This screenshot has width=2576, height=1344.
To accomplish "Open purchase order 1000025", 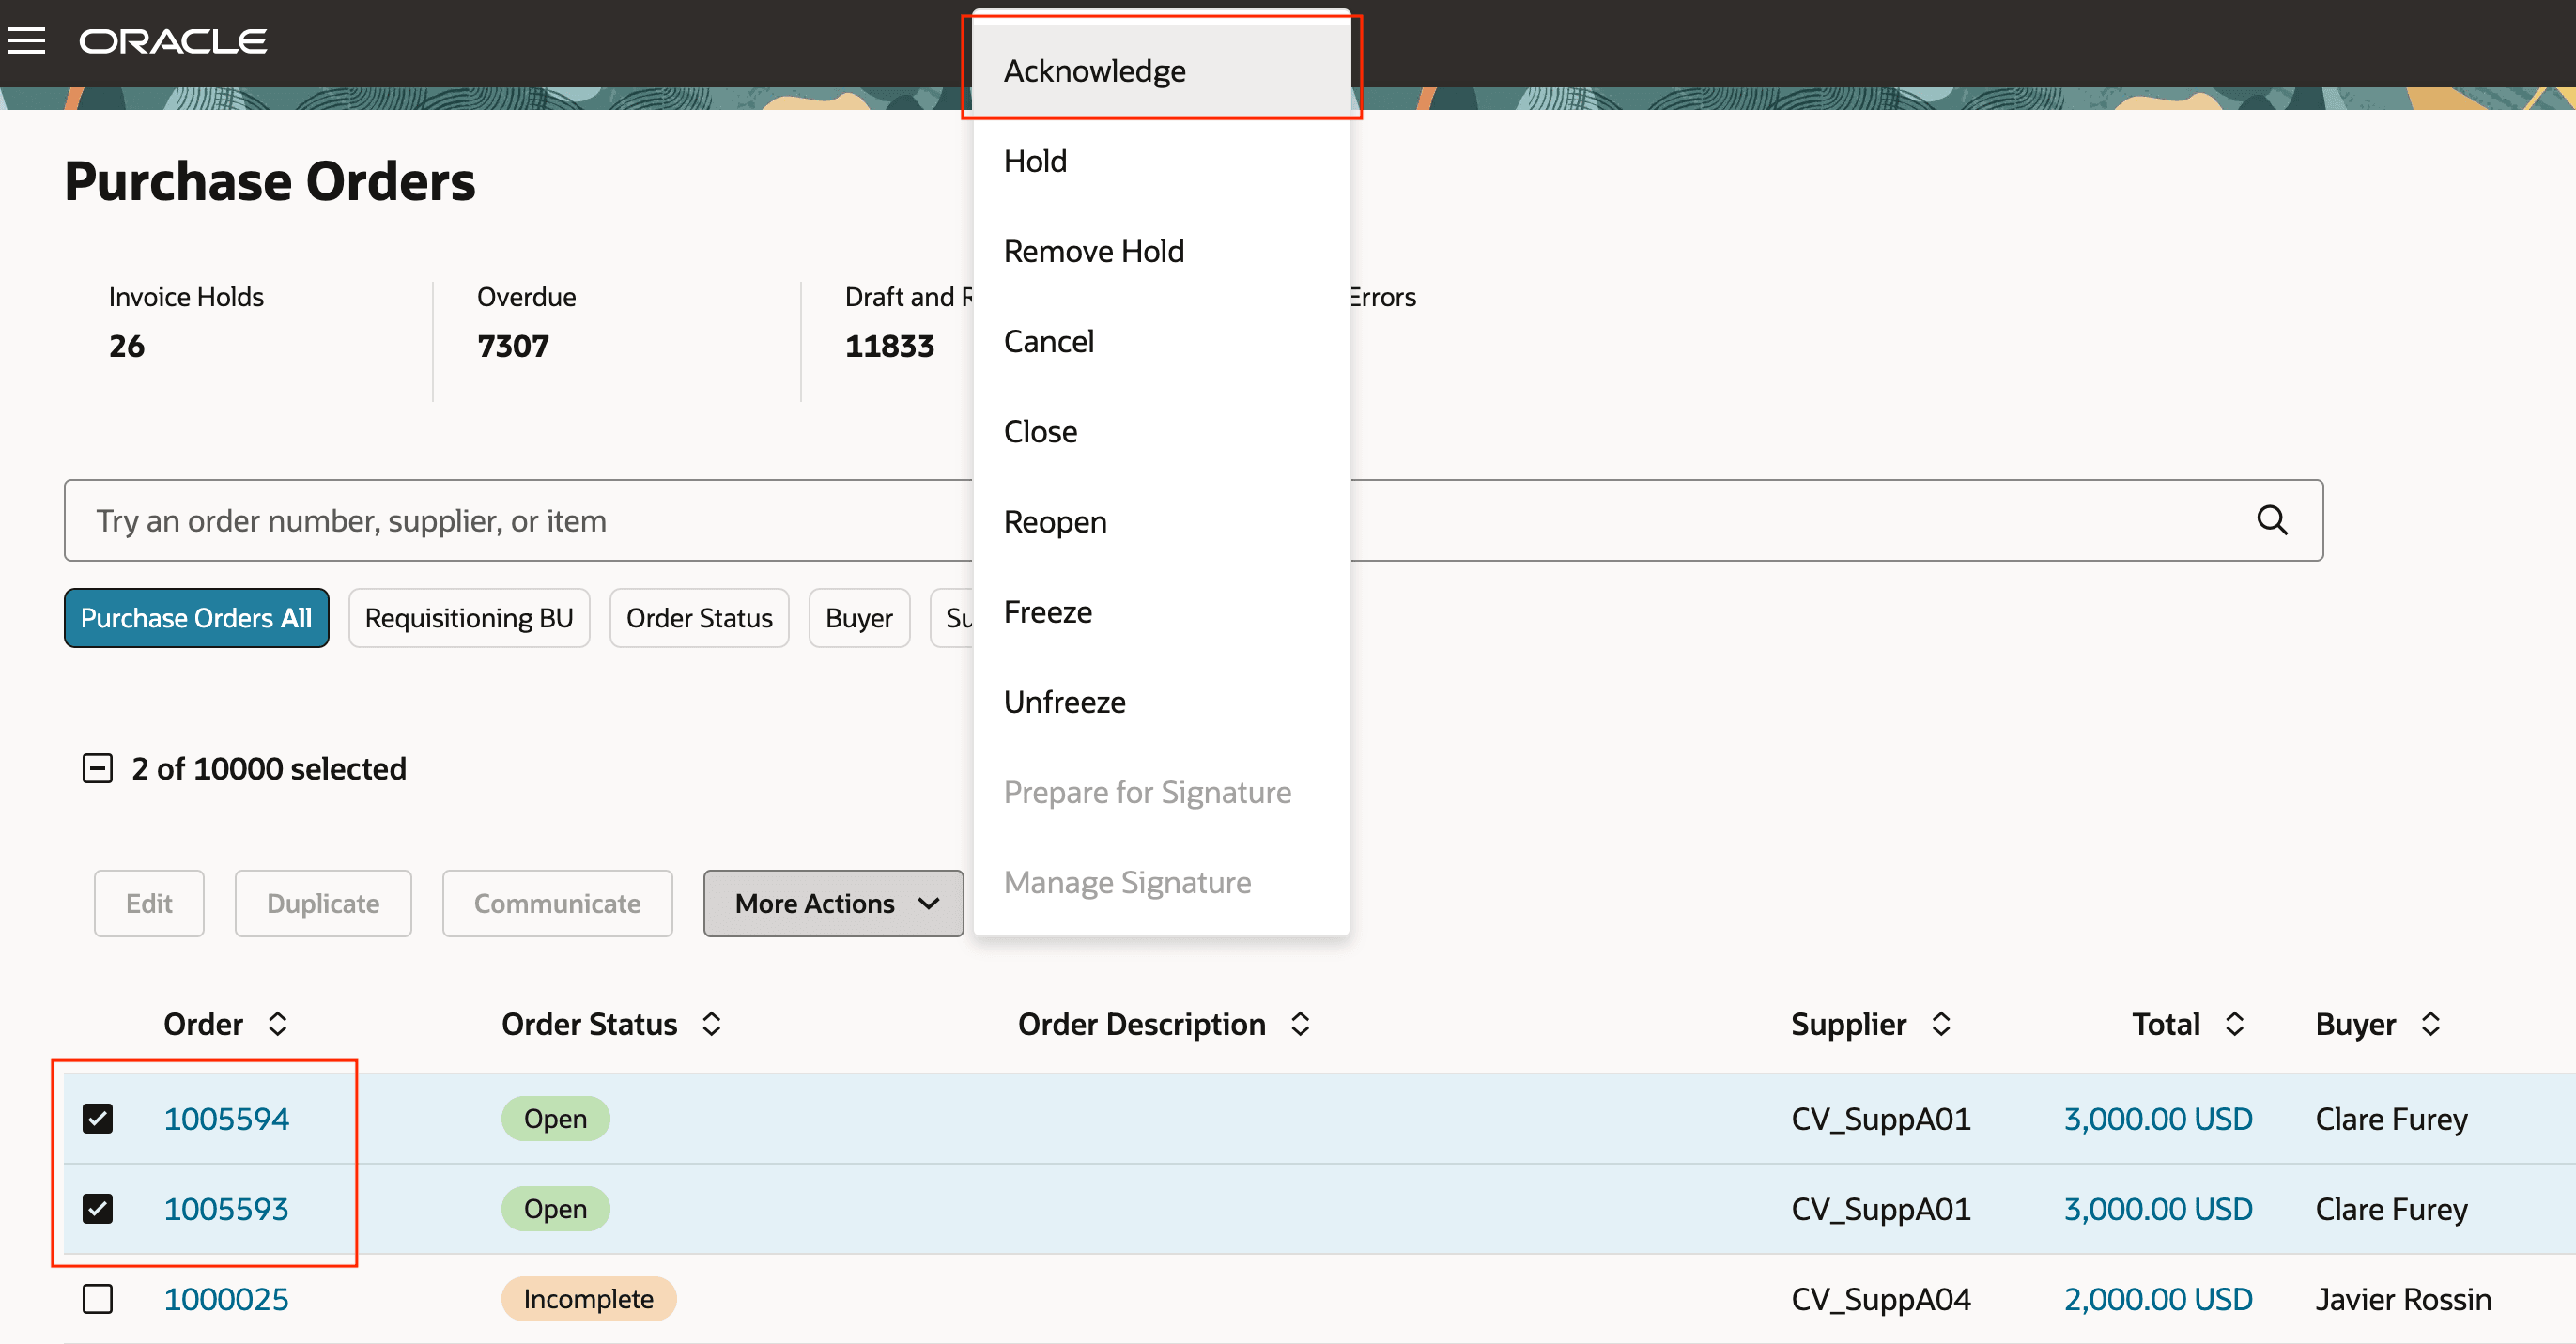I will (x=226, y=1298).
